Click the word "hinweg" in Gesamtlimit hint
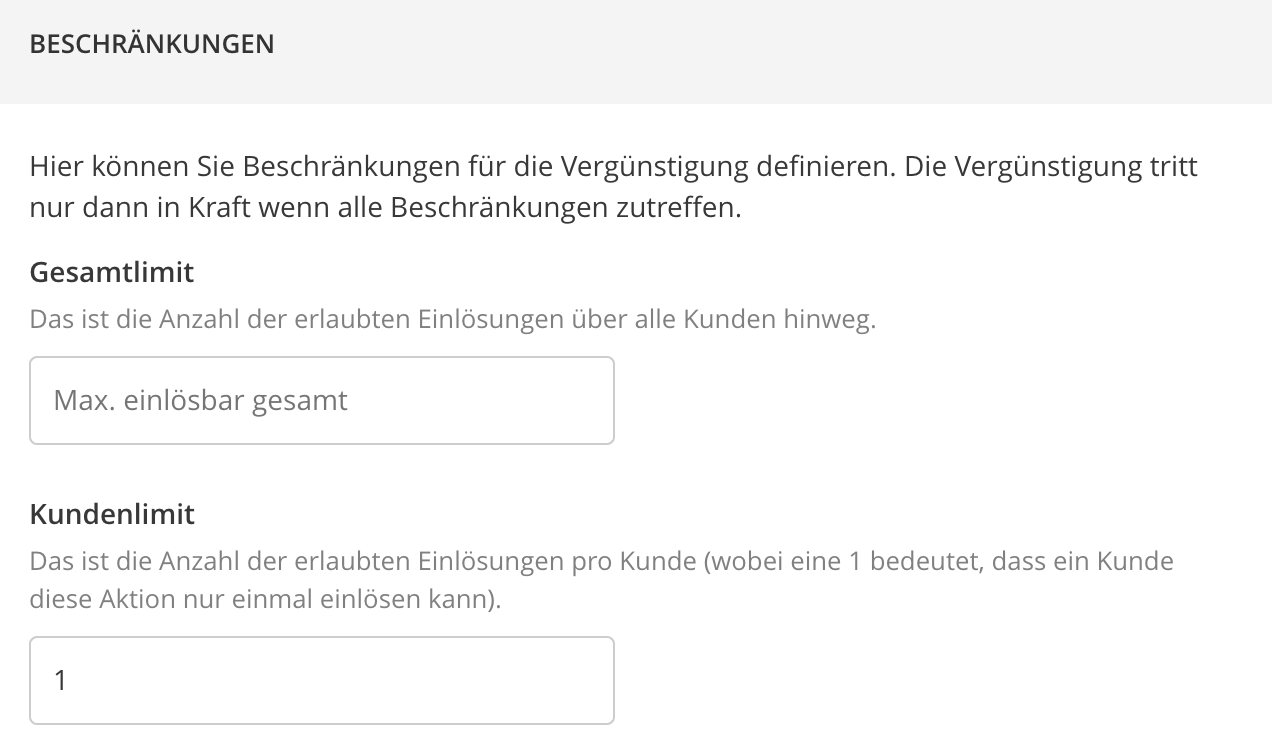Image resolution: width=1272 pixels, height=752 pixels. 829,320
